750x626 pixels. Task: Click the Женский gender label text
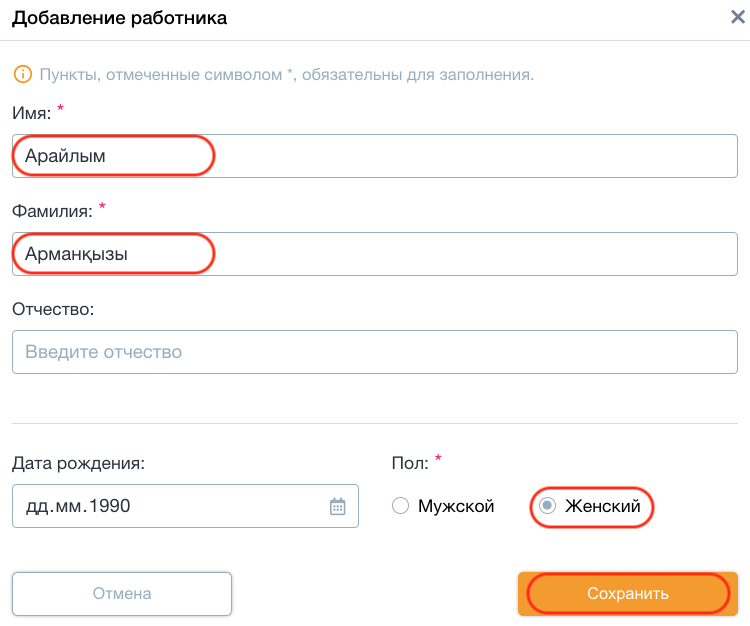coord(603,506)
